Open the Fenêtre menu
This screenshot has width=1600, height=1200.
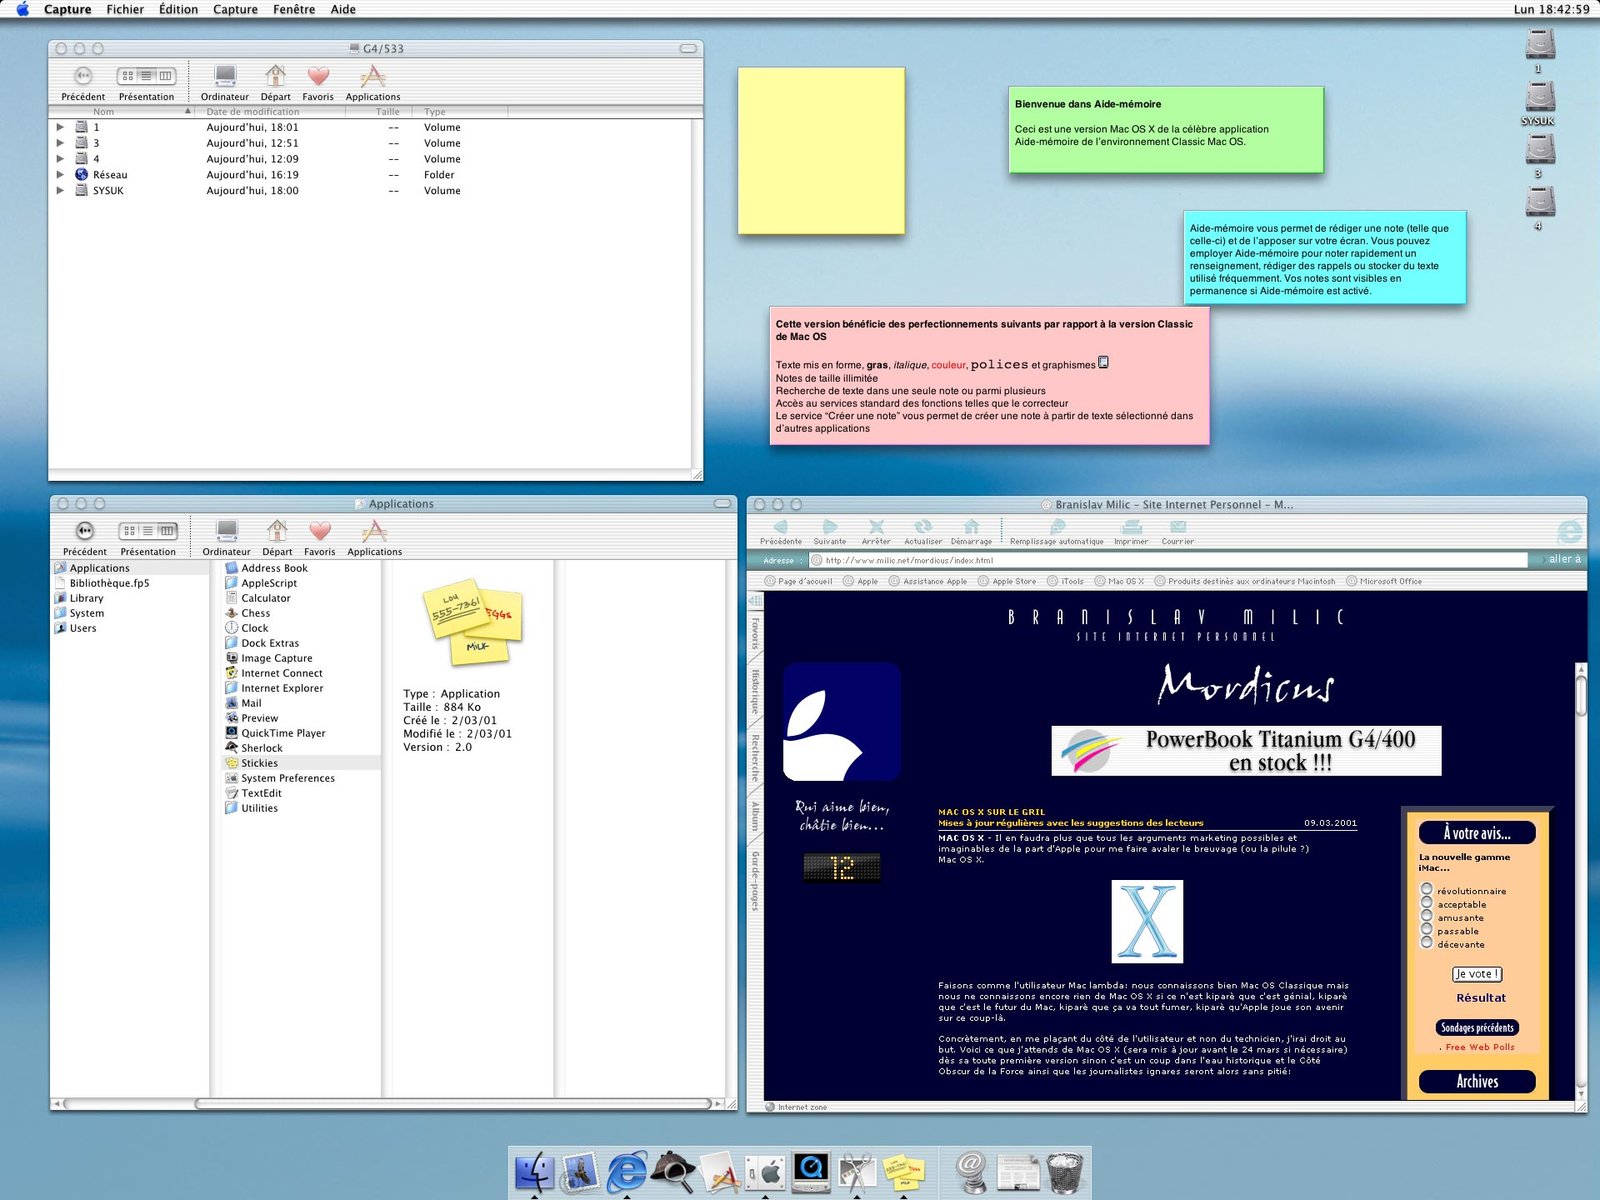pyautogui.click(x=294, y=9)
